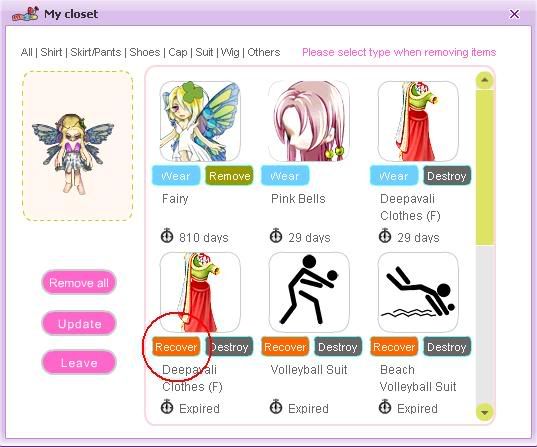Click the Volleyball Suit icon
The width and height of the screenshot is (537, 448).
(x=309, y=292)
